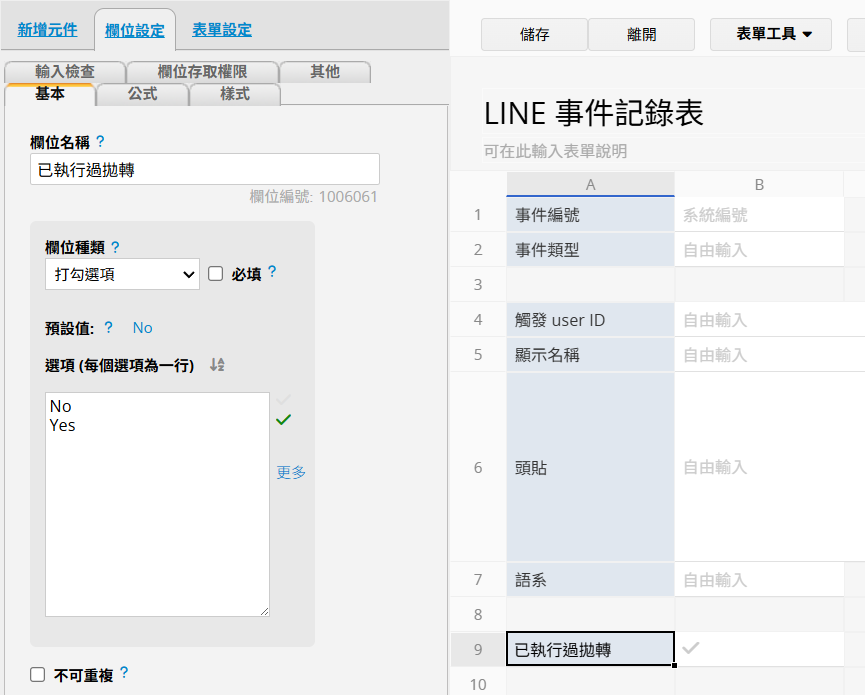Open the 其他 sub-tab
Screen dimensions: 865x695
[325, 72]
